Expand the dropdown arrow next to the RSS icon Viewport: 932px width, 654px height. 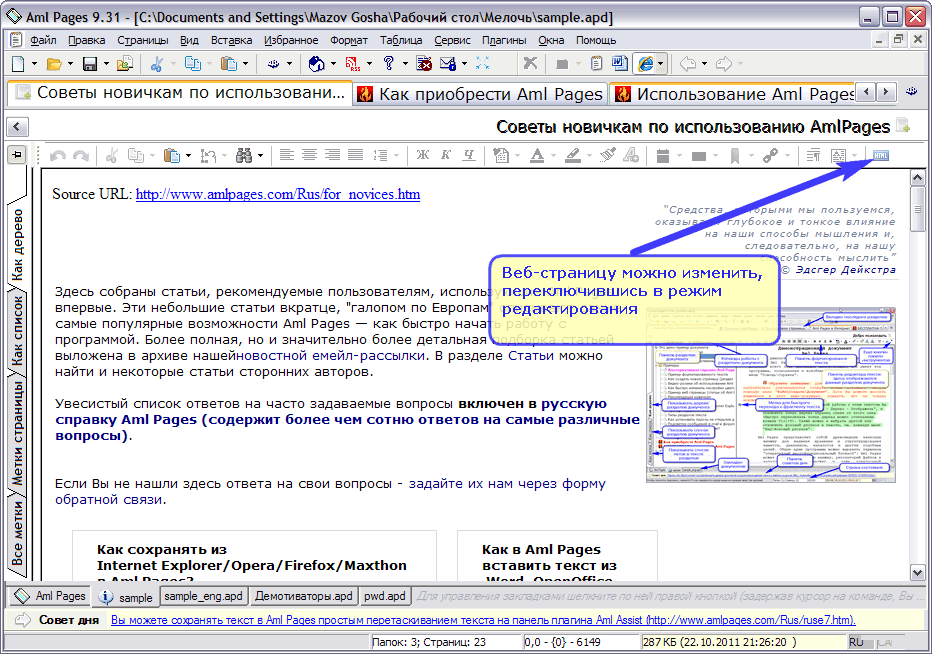(369, 64)
